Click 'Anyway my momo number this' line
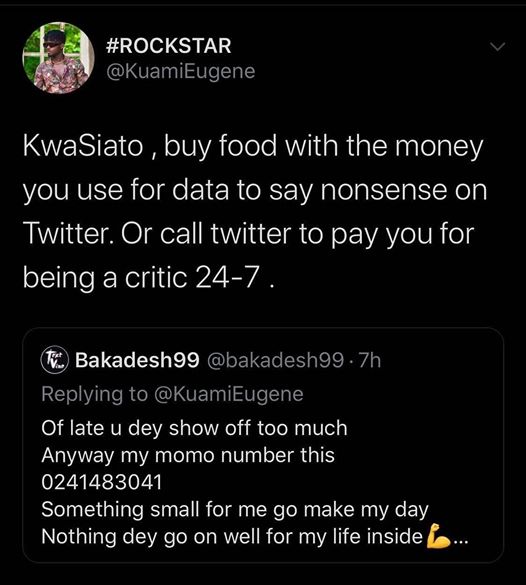The image size is (526, 585). coord(188,456)
